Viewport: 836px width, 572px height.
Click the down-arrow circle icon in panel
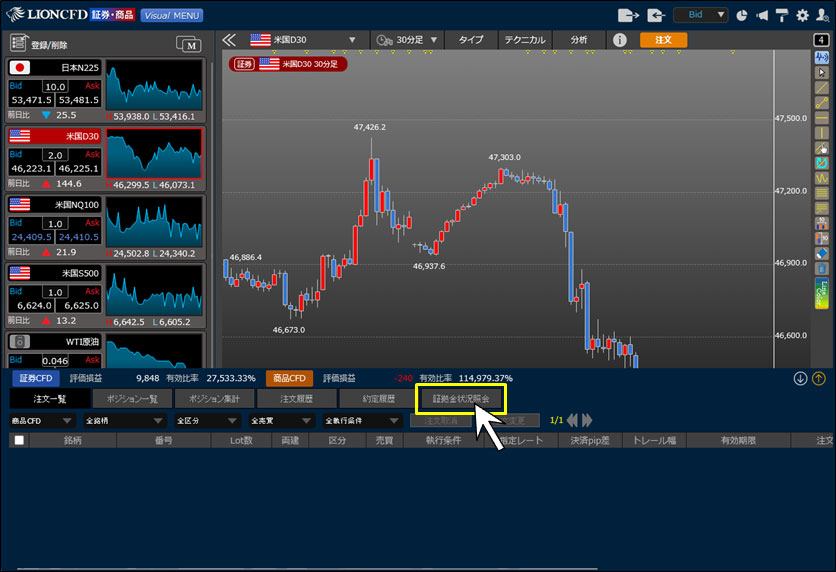[x=800, y=378]
